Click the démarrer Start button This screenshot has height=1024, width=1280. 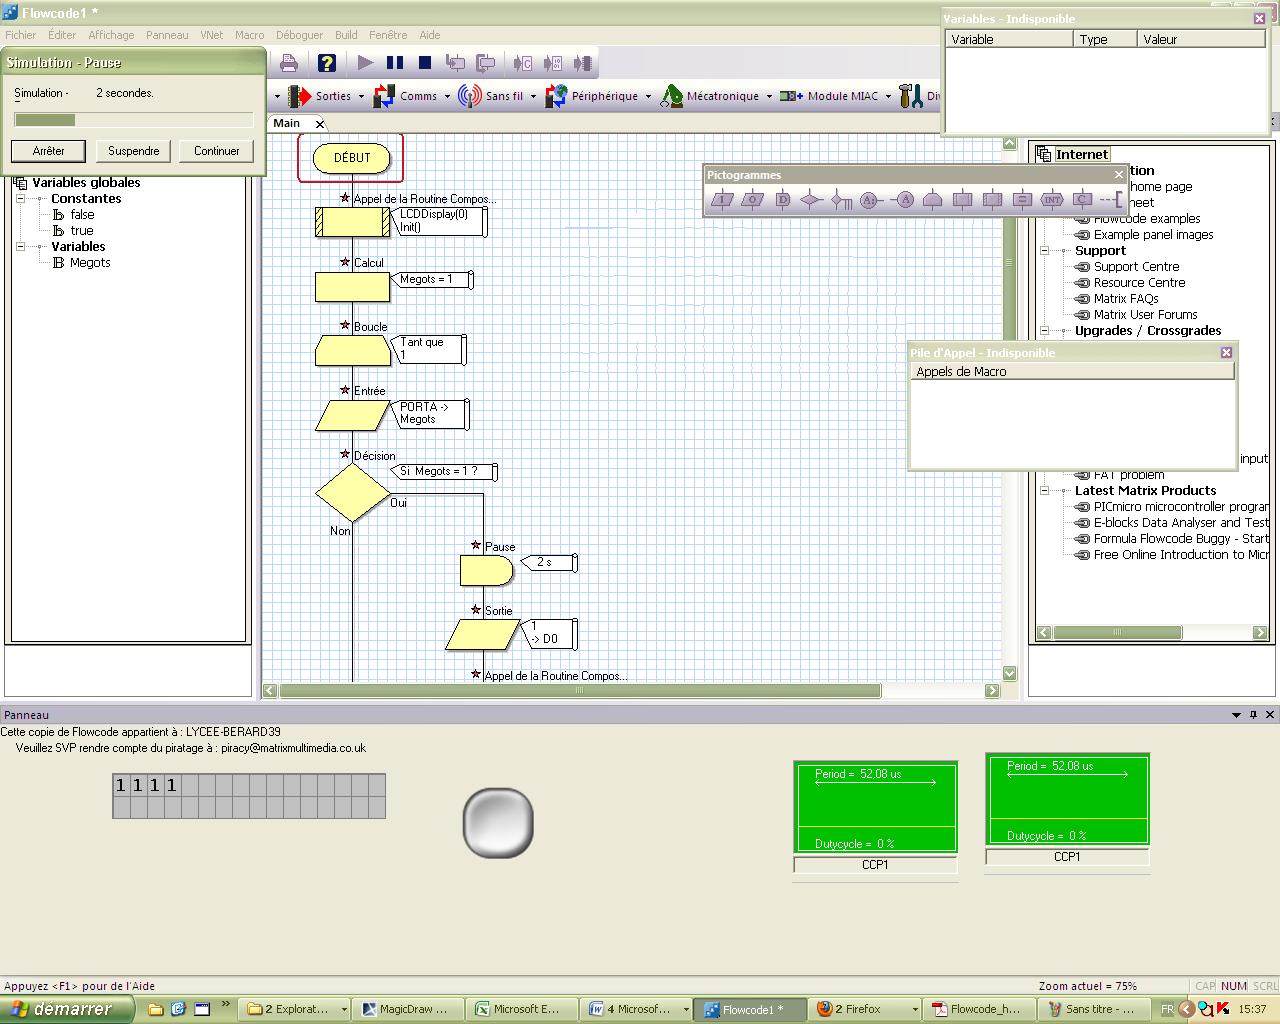tap(66, 1009)
